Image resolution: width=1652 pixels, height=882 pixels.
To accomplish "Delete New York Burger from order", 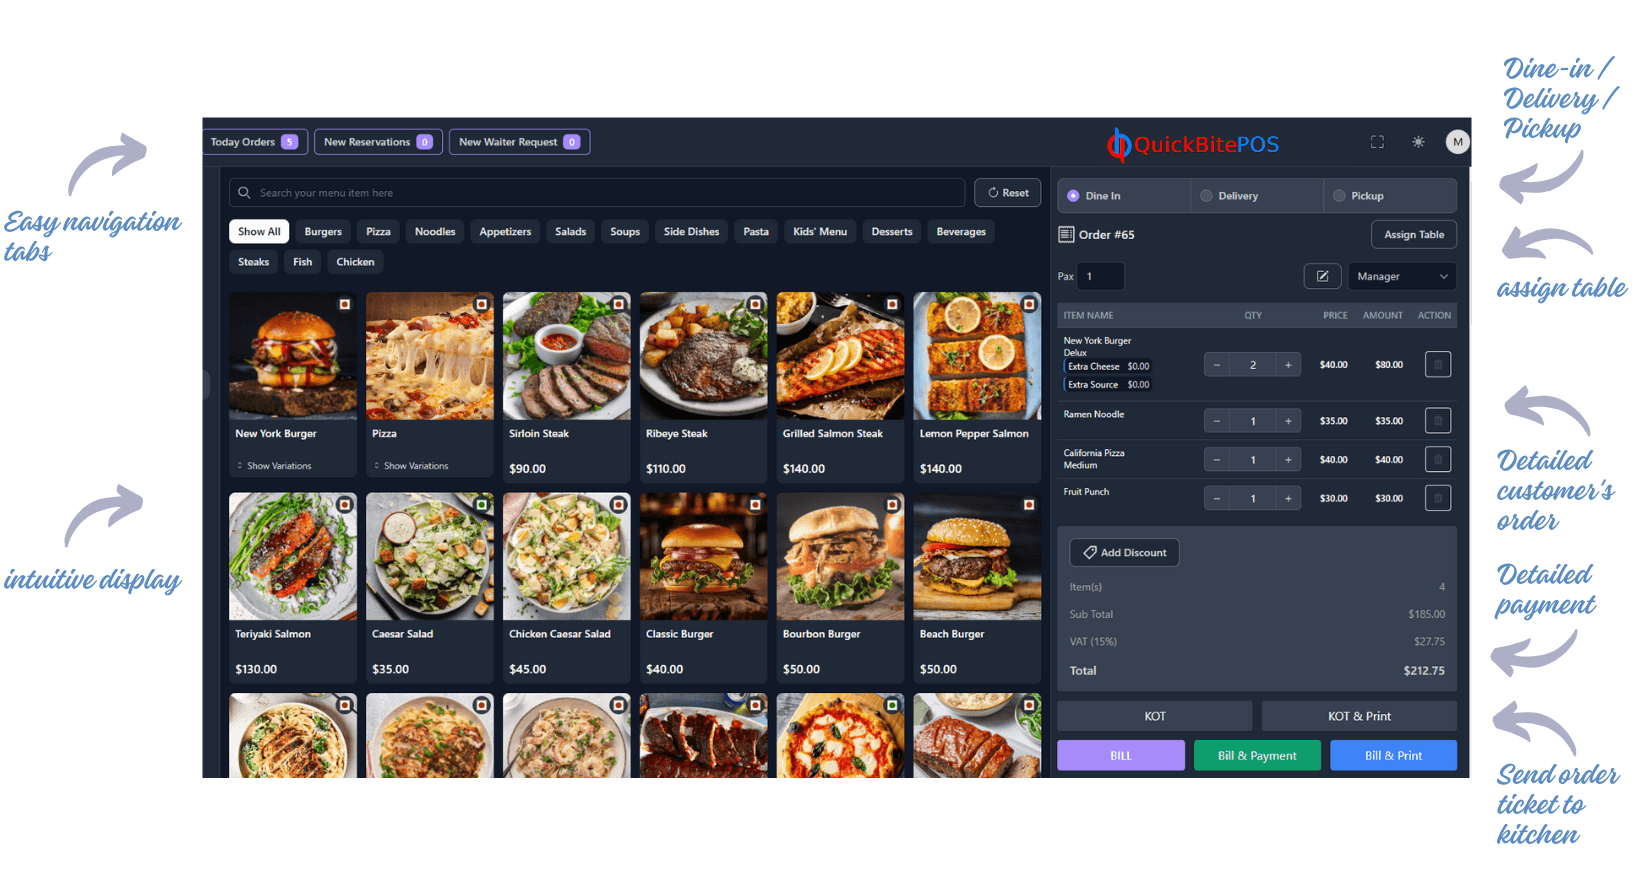I will (1437, 365).
